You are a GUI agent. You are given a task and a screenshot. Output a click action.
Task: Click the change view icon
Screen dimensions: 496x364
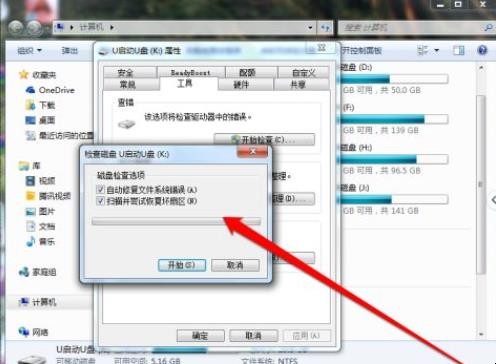pos(423,51)
